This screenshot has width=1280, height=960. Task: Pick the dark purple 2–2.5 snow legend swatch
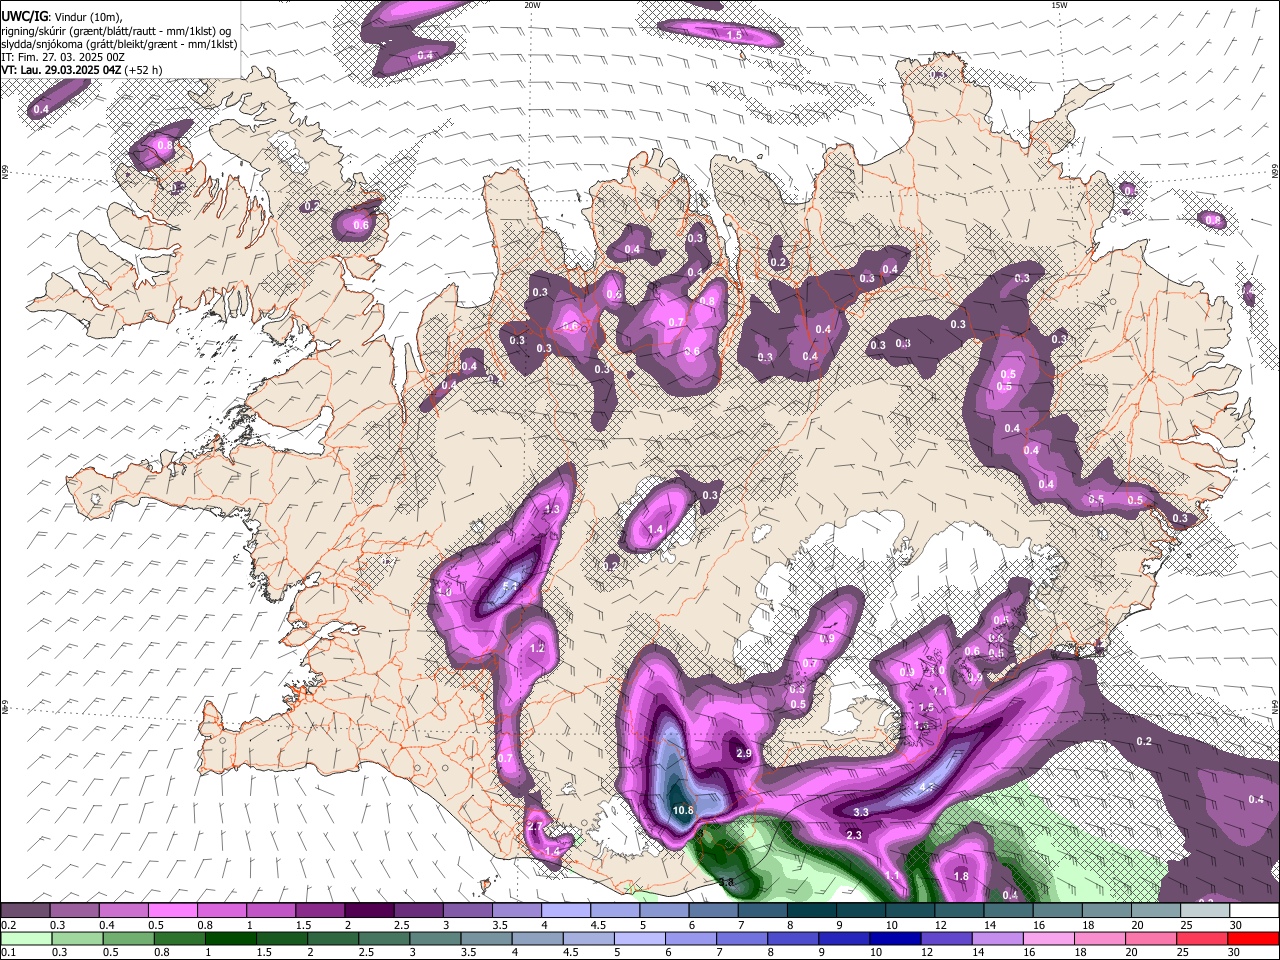click(x=369, y=910)
